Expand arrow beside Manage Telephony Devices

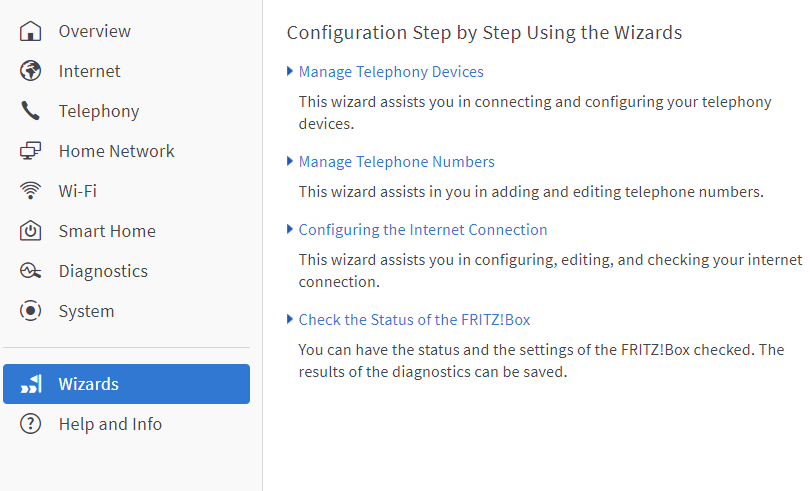pos(290,71)
